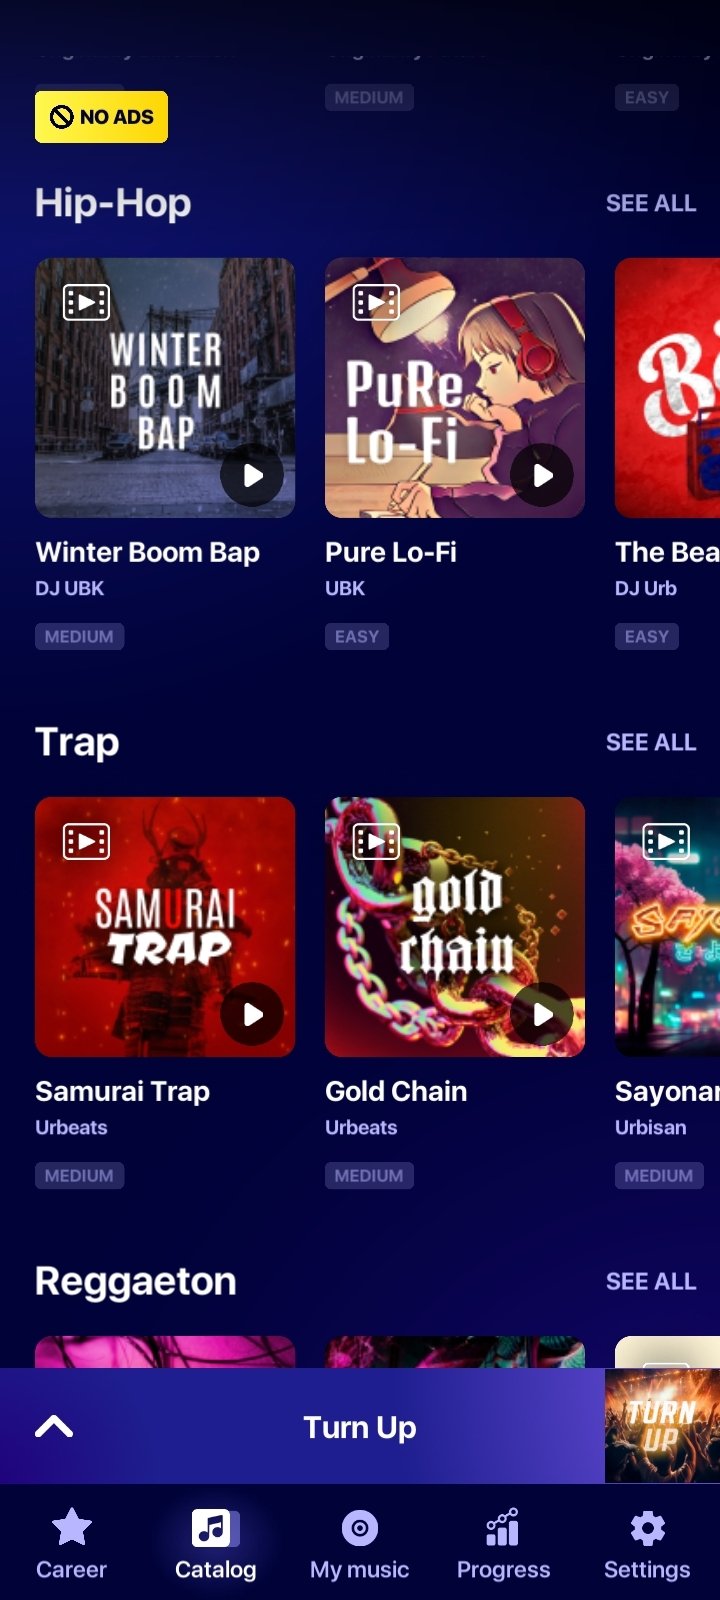
Task: See all Hip-Hop tracks
Action: [x=651, y=203]
